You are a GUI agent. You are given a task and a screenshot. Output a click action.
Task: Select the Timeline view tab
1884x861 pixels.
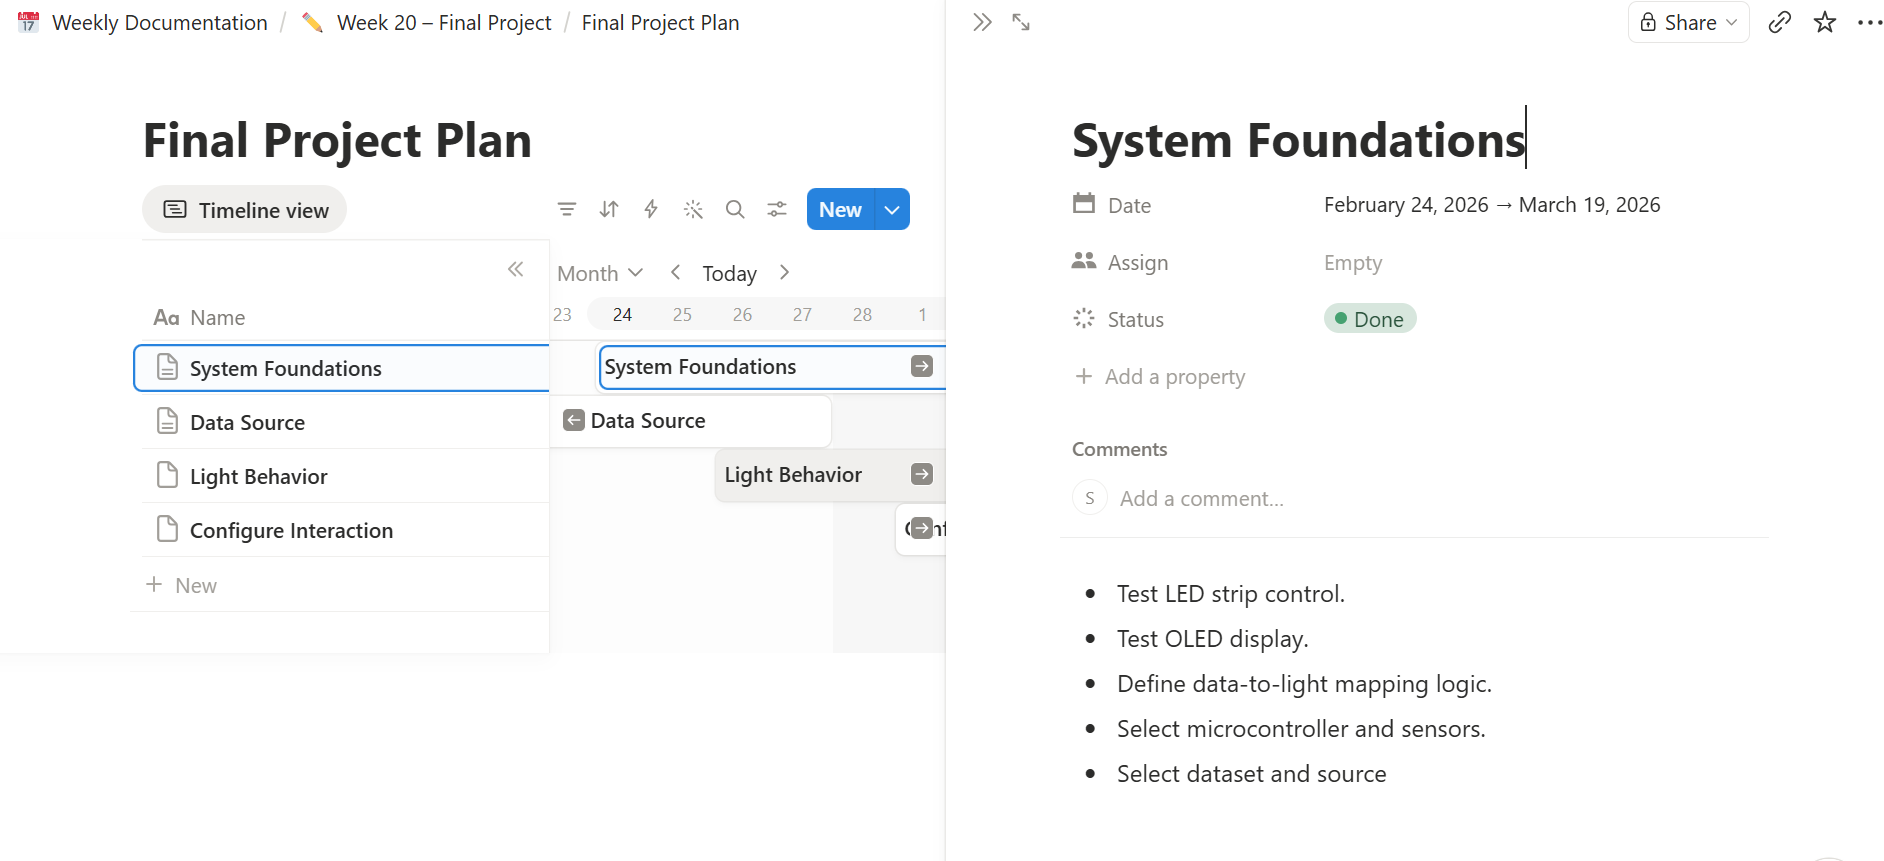(x=245, y=210)
